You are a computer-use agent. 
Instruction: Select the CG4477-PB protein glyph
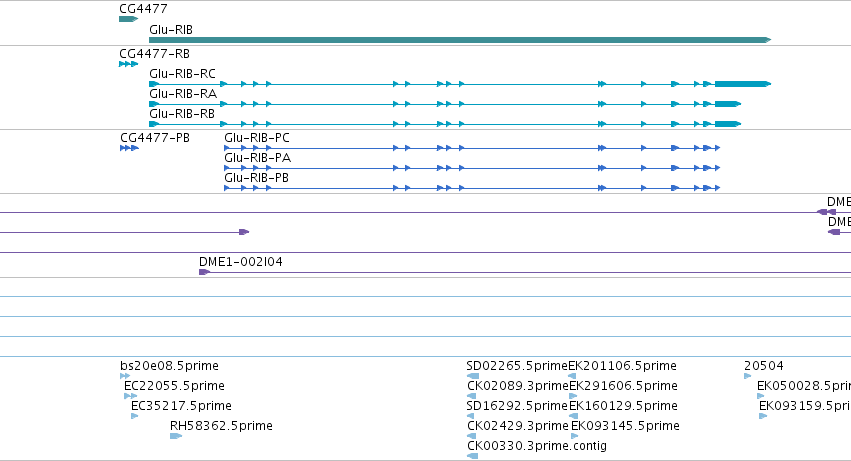click(130, 148)
